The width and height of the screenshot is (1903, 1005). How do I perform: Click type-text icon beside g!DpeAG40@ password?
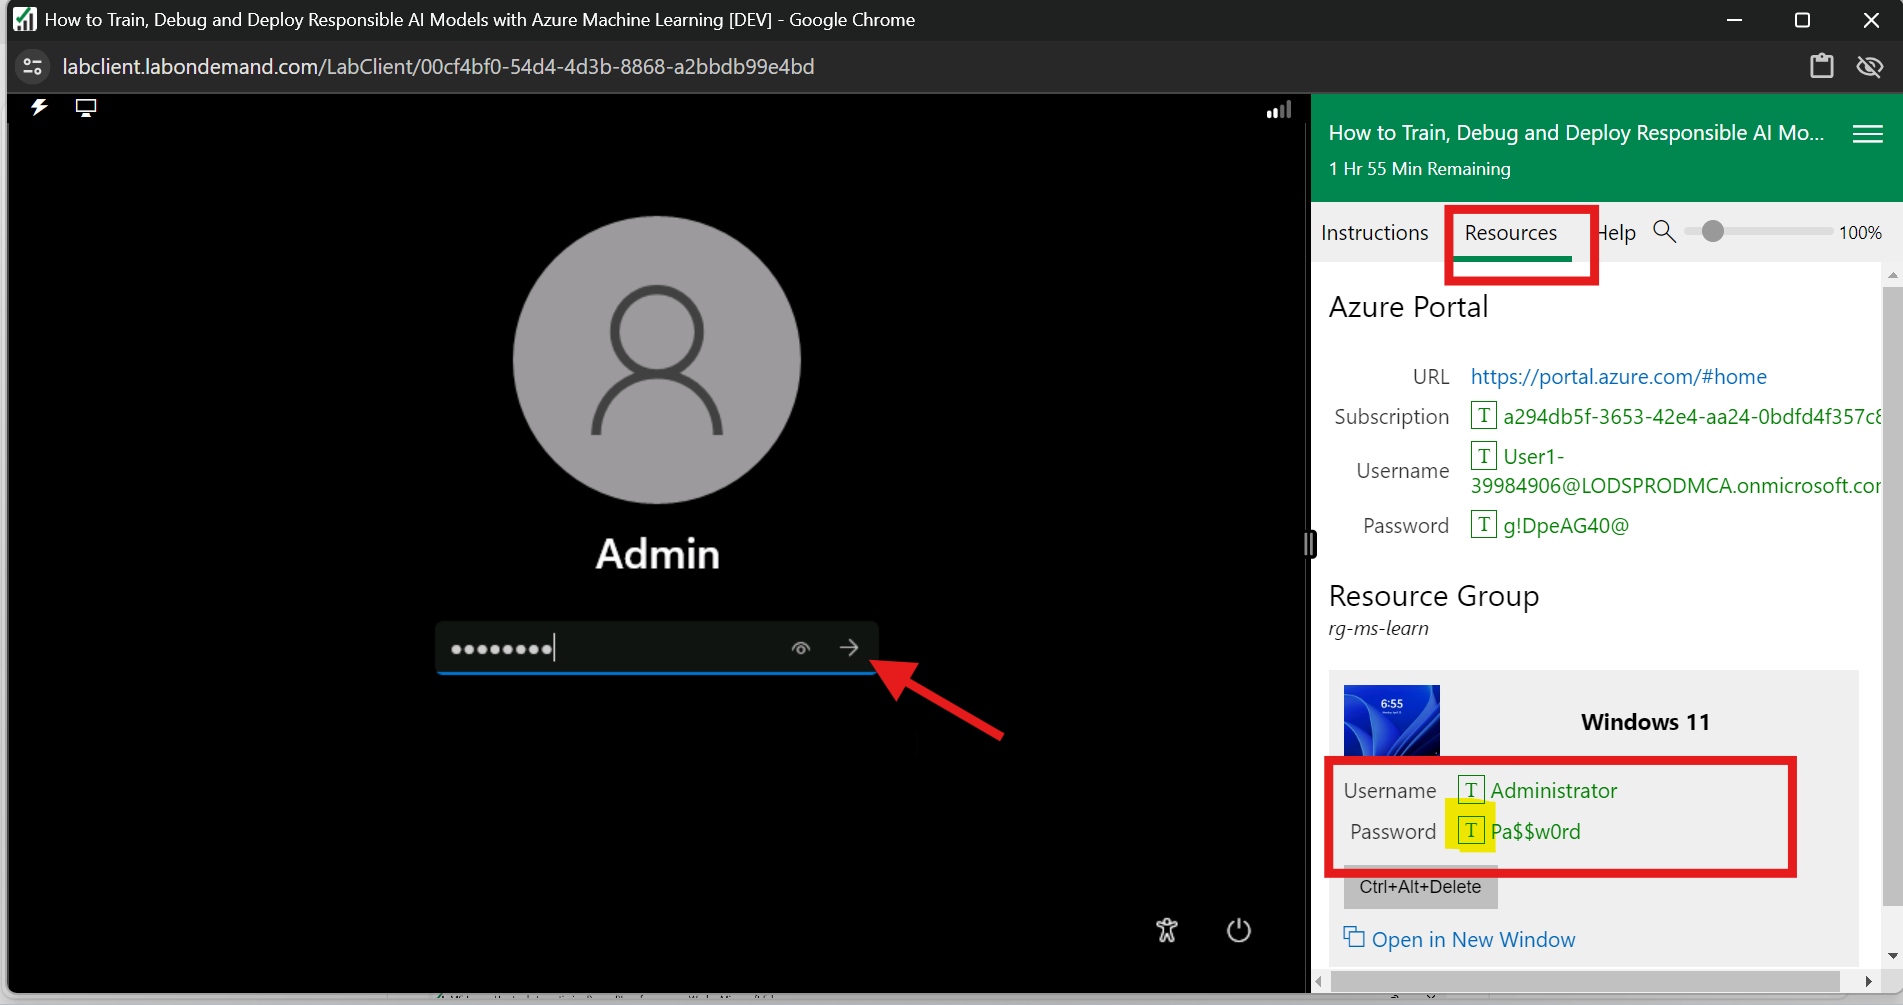(x=1484, y=524)
